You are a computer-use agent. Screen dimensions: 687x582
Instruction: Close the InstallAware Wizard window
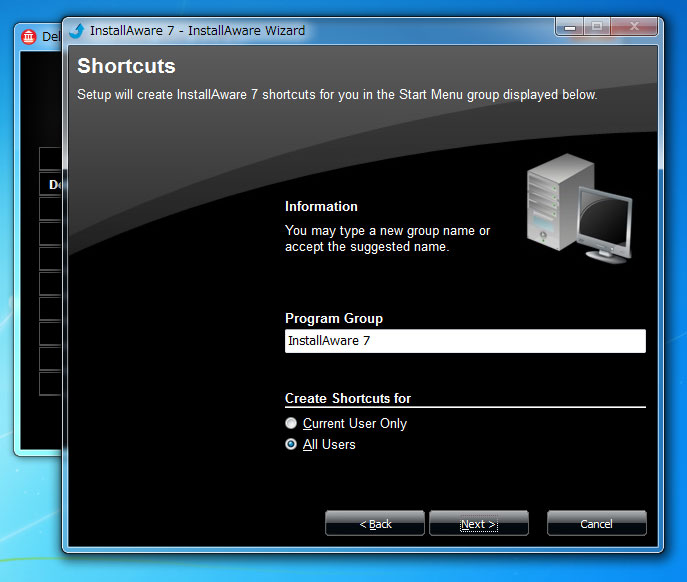coord(634,27)
